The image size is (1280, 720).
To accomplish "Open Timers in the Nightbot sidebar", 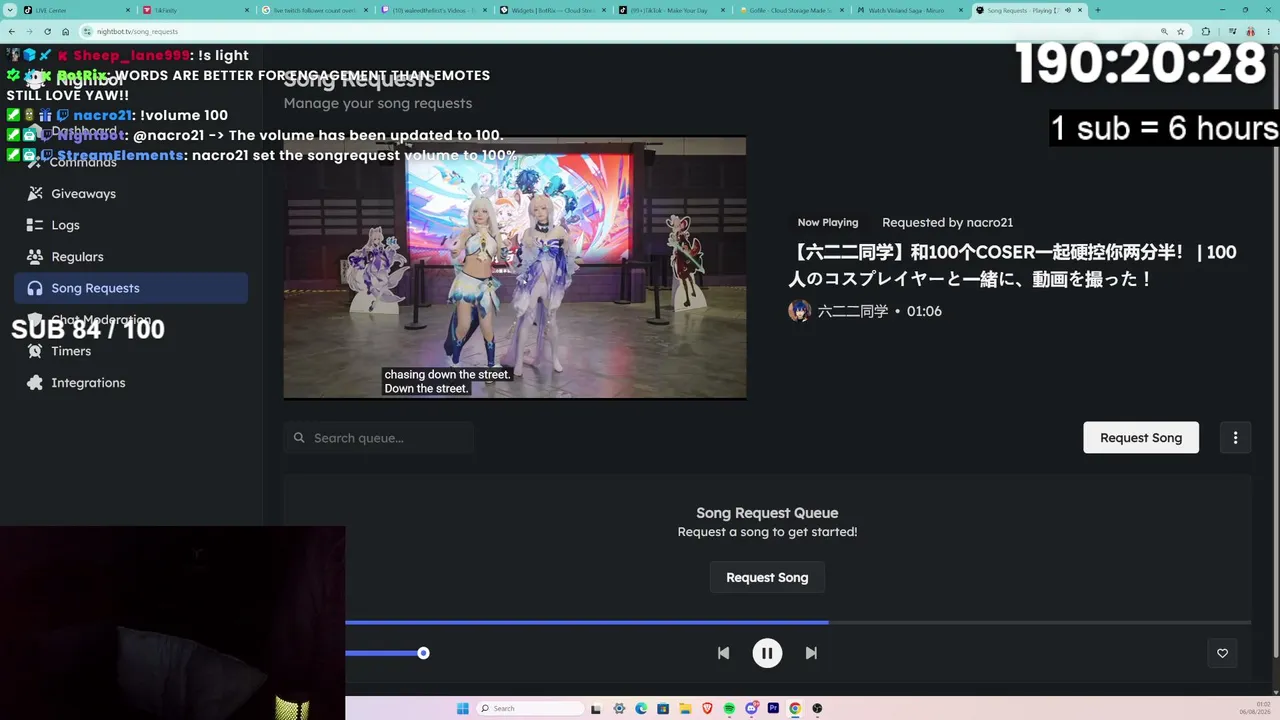I will click(x=71, y=351).
